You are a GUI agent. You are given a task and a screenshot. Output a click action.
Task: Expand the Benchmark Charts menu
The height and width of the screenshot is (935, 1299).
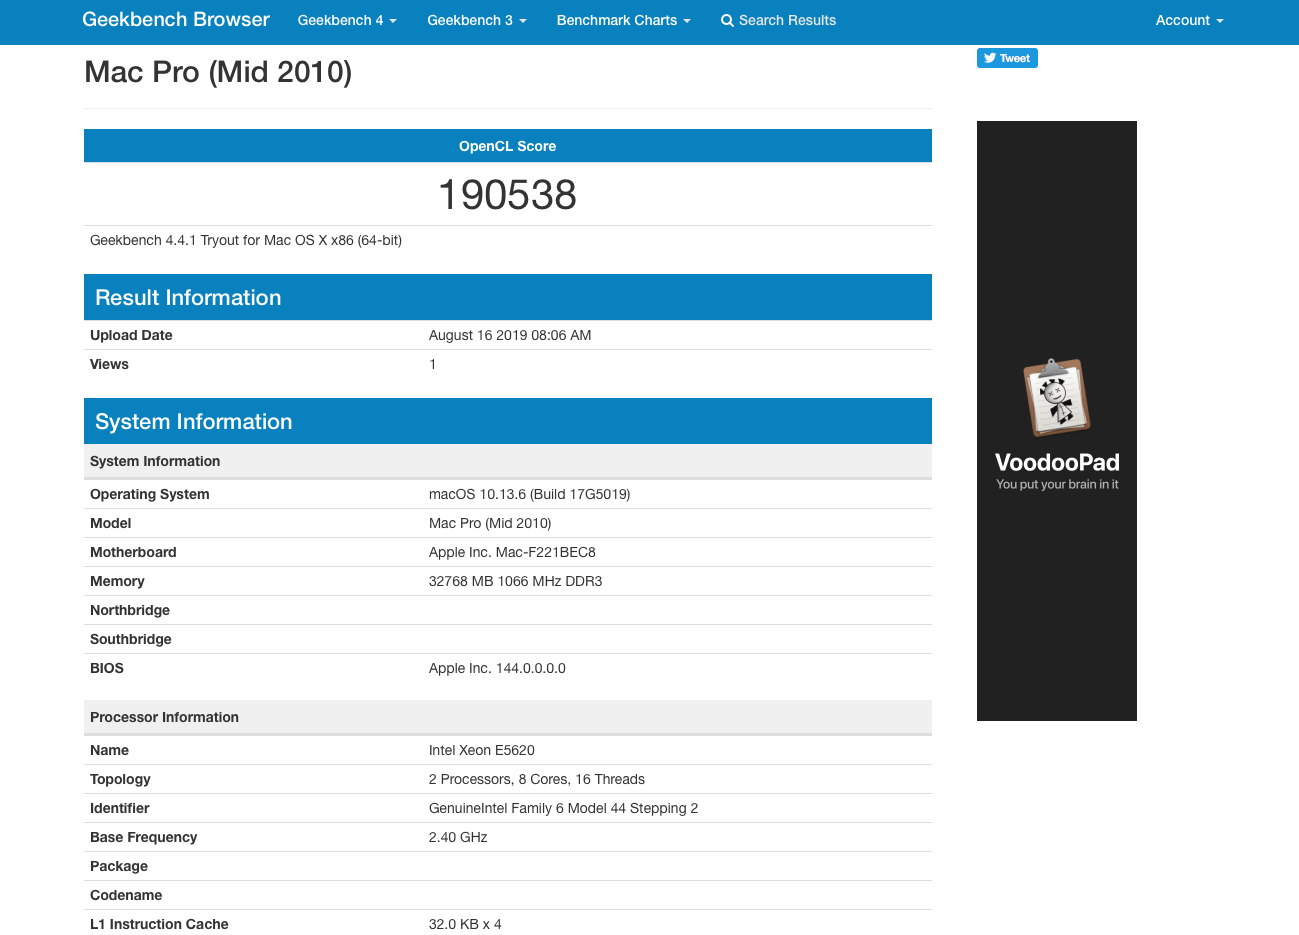(624, 20)
